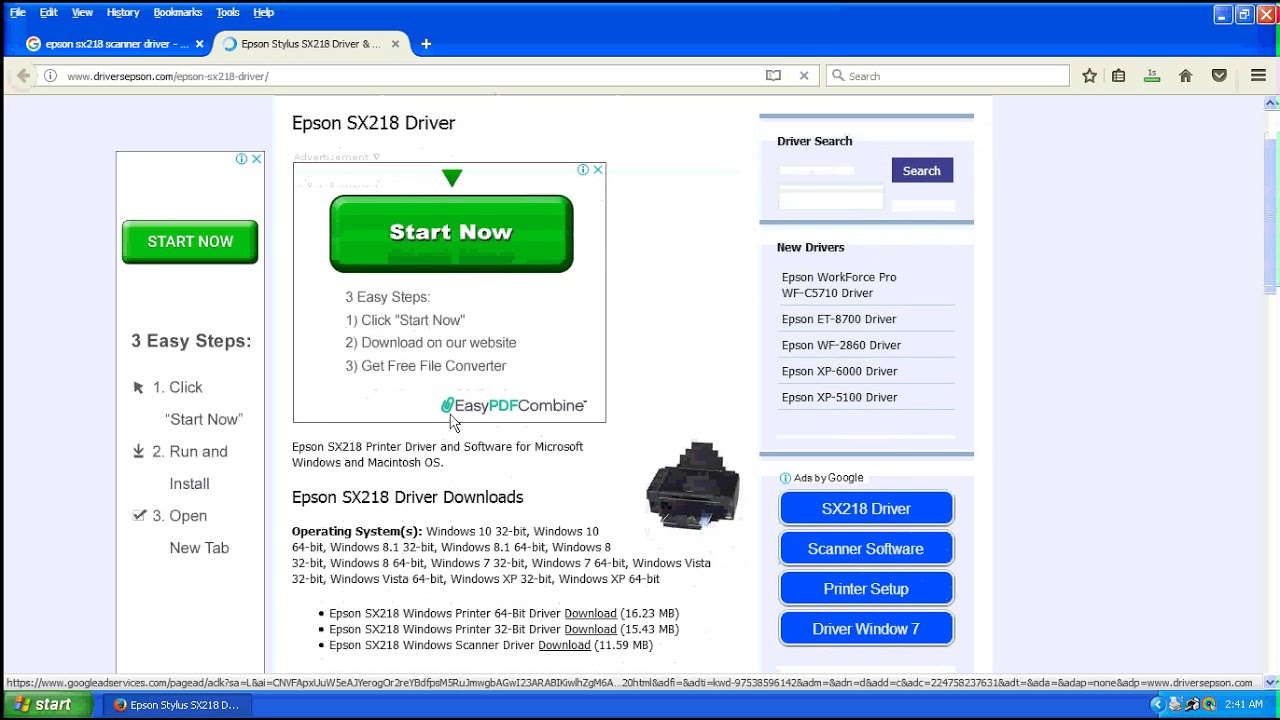Show hidden system tray icons
1280x720 pixels.
click(x=1158, y=705)
